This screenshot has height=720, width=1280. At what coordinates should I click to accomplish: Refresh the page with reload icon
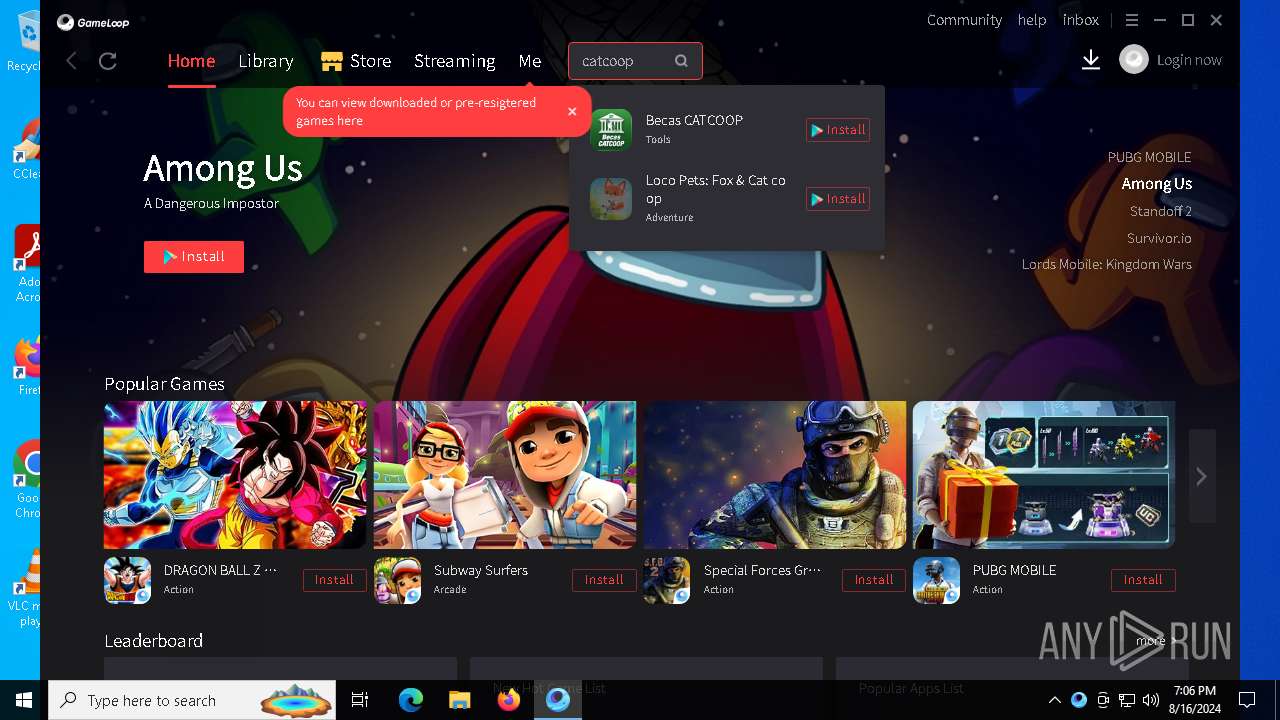108,61
